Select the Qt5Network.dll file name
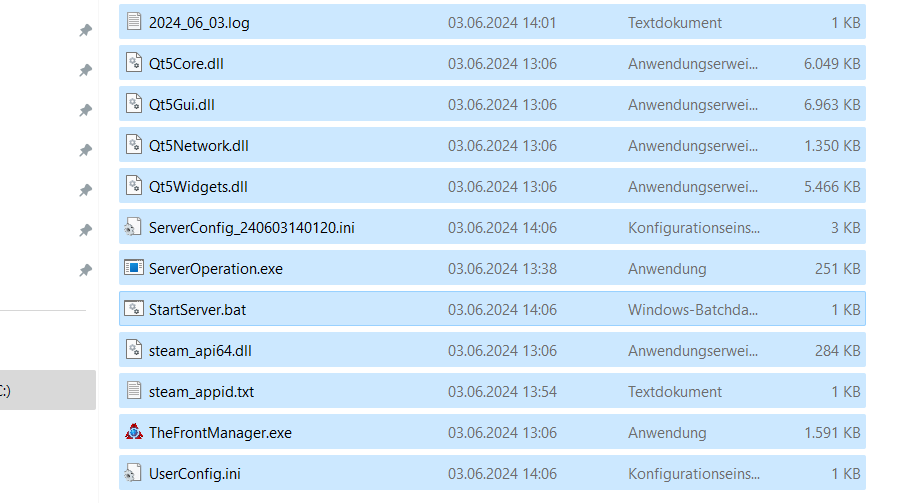Screen dimensions: 909x503 tap(198, 145)
